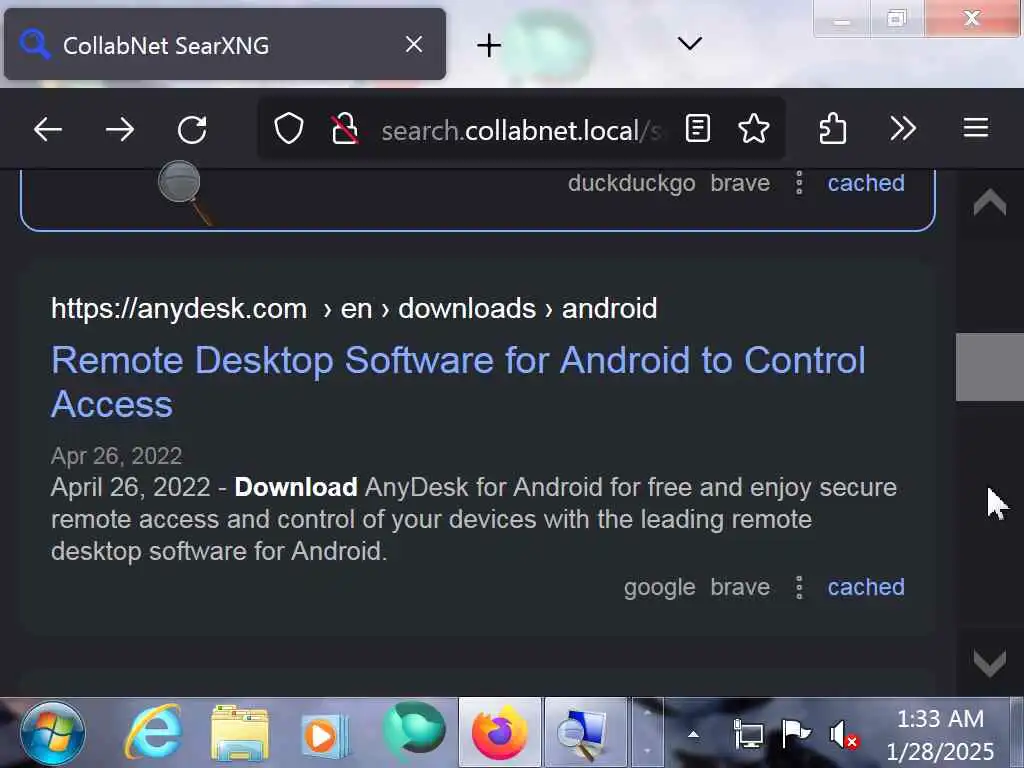Show more tools overflow chevrons
1024x768 pixels.
click(903, 129)
